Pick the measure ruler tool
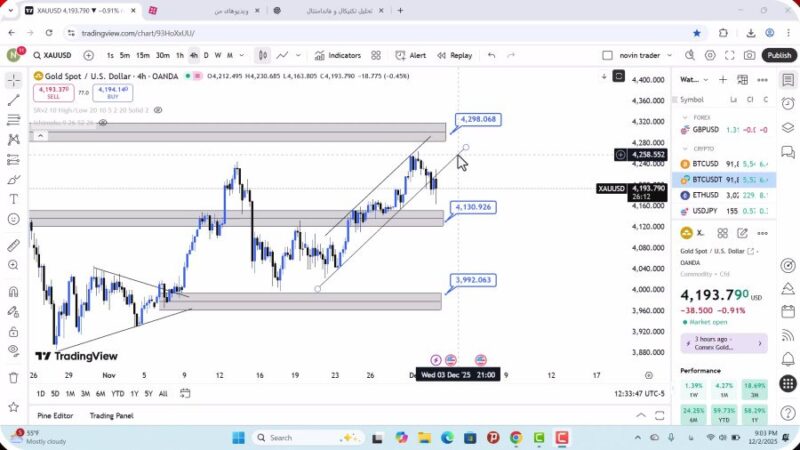This screenshot has height=450, width=800. coord(13,245)
